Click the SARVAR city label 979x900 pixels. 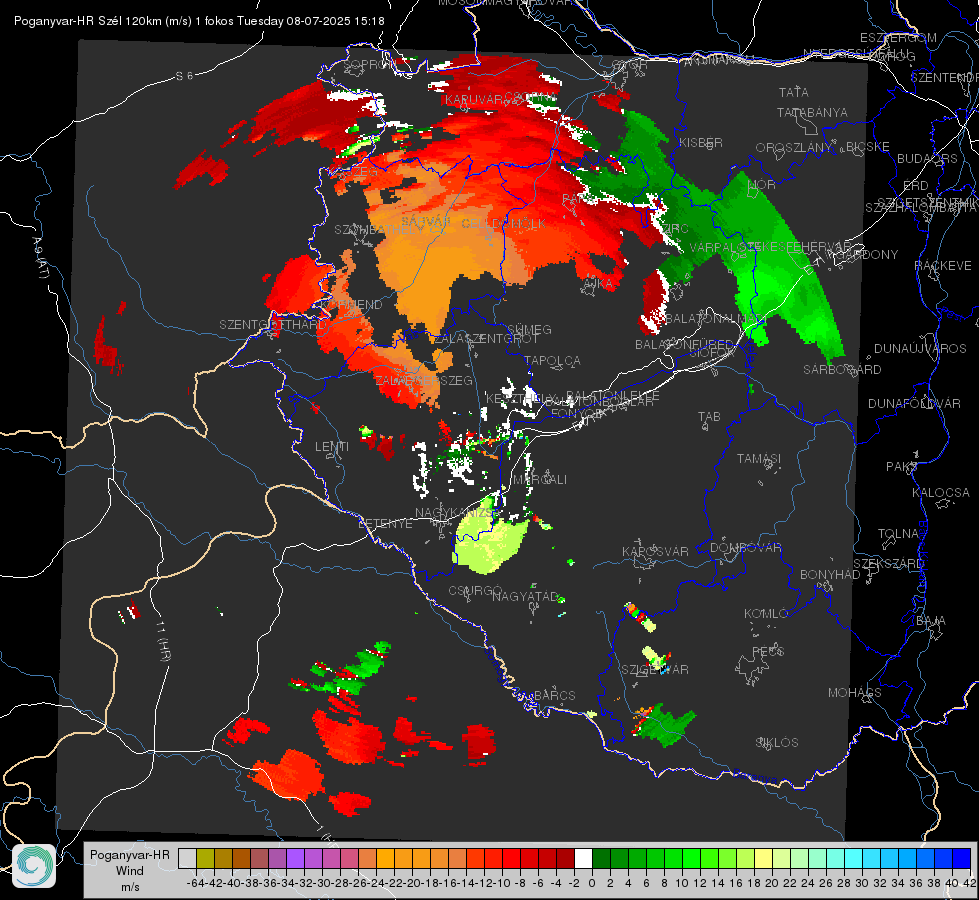426,221
